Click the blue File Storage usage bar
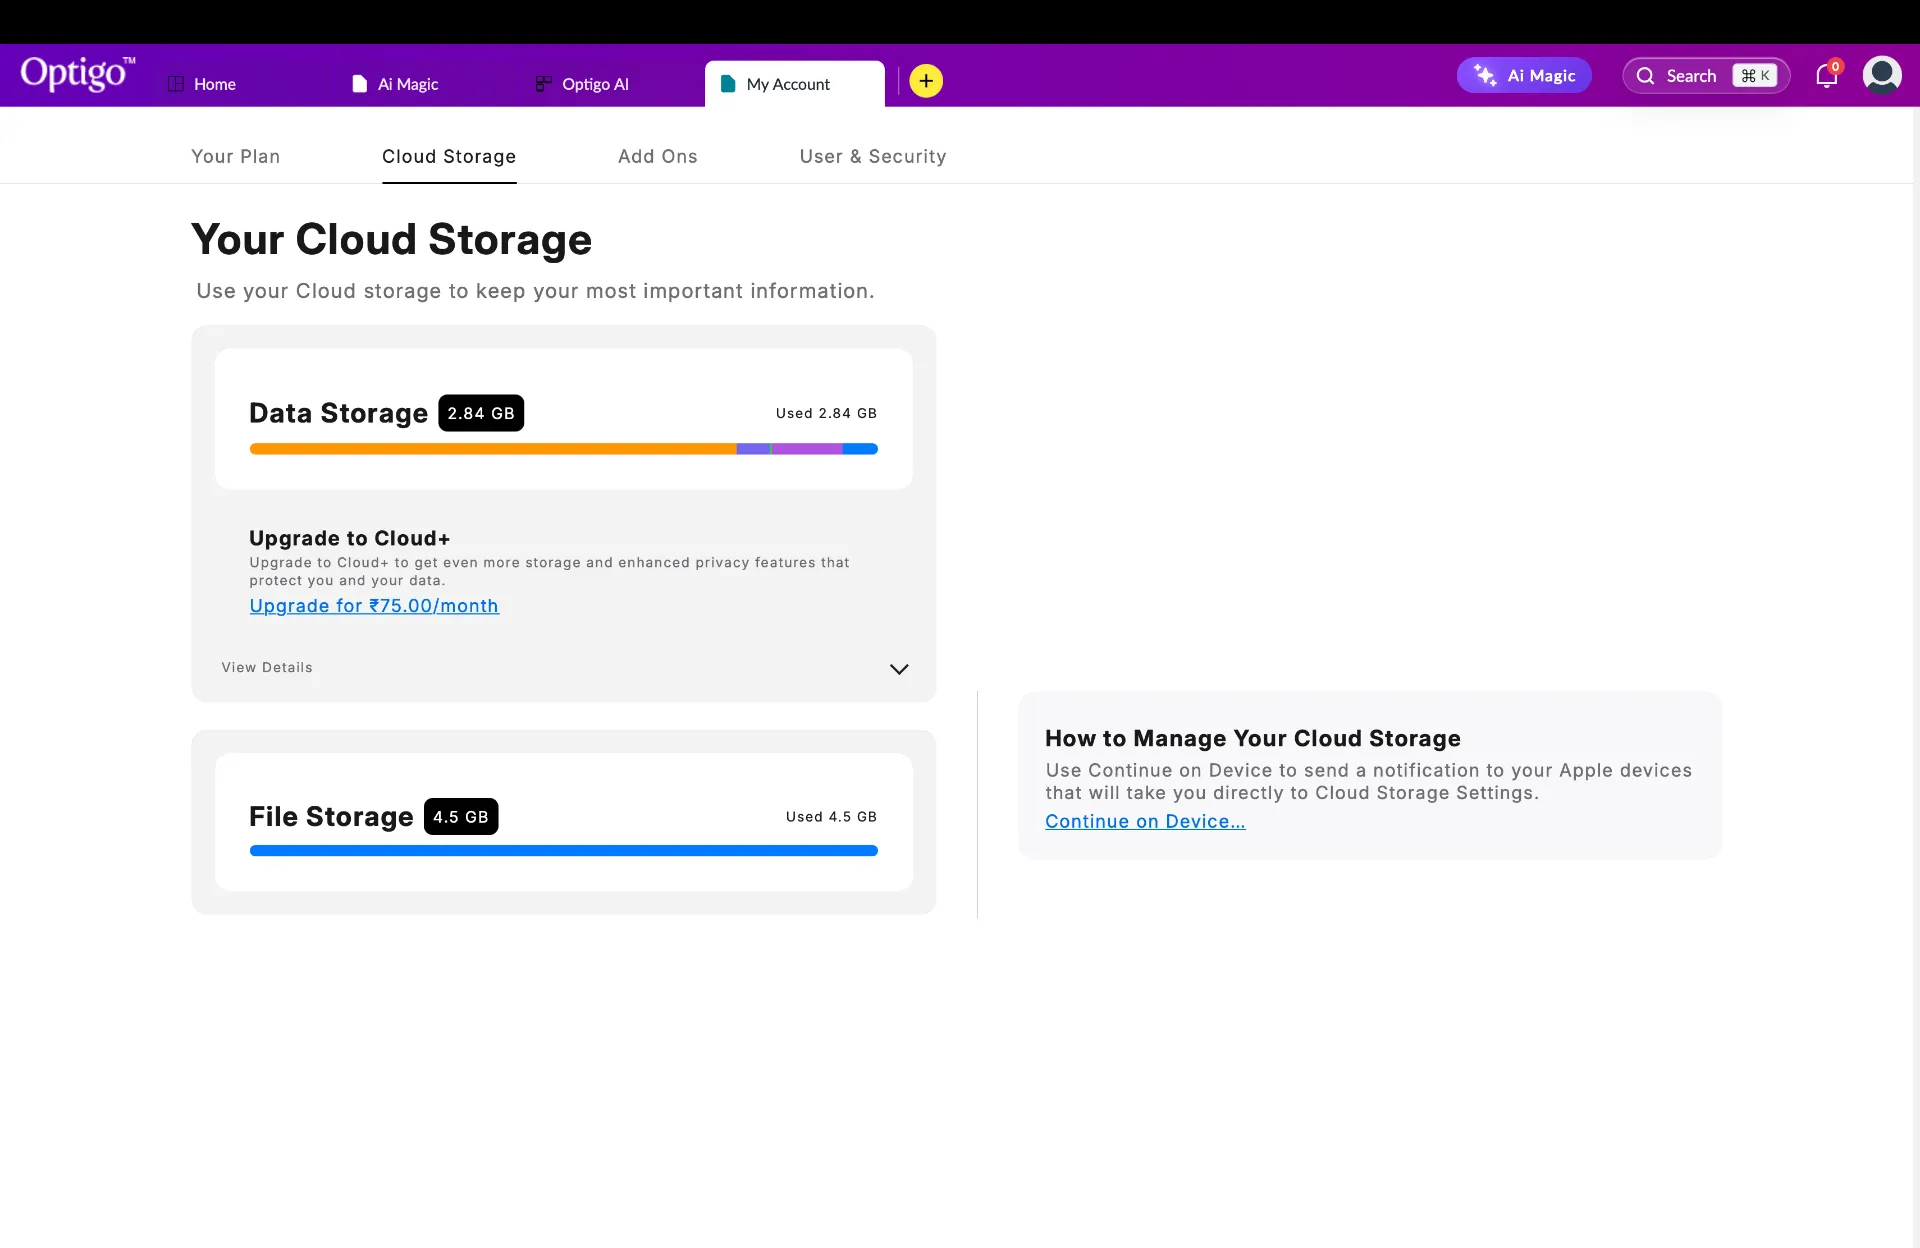The width and height of the screenshot is (1920, 1248). click(563, 851)
